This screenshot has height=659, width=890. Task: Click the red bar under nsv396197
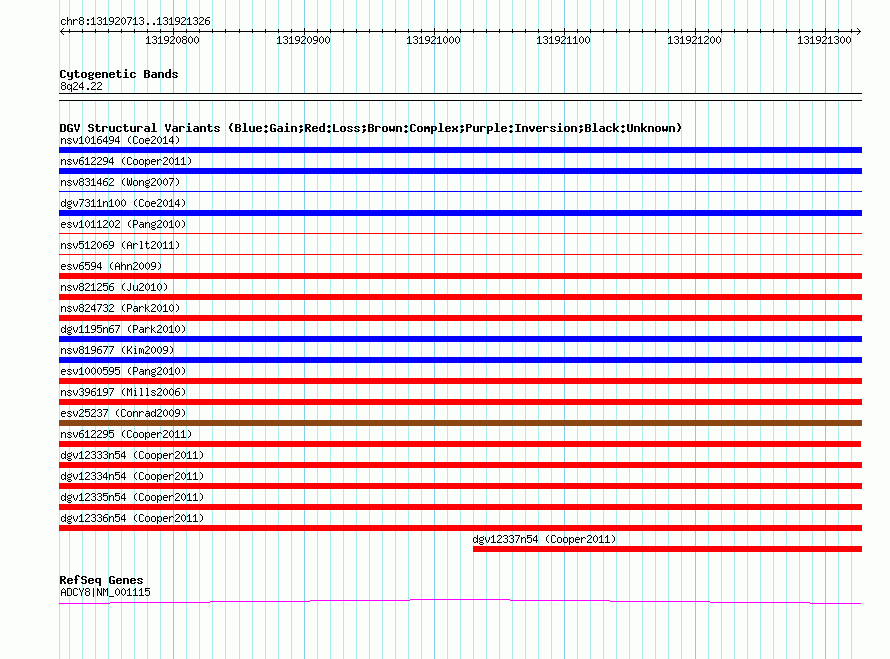(x=460, y=402)
